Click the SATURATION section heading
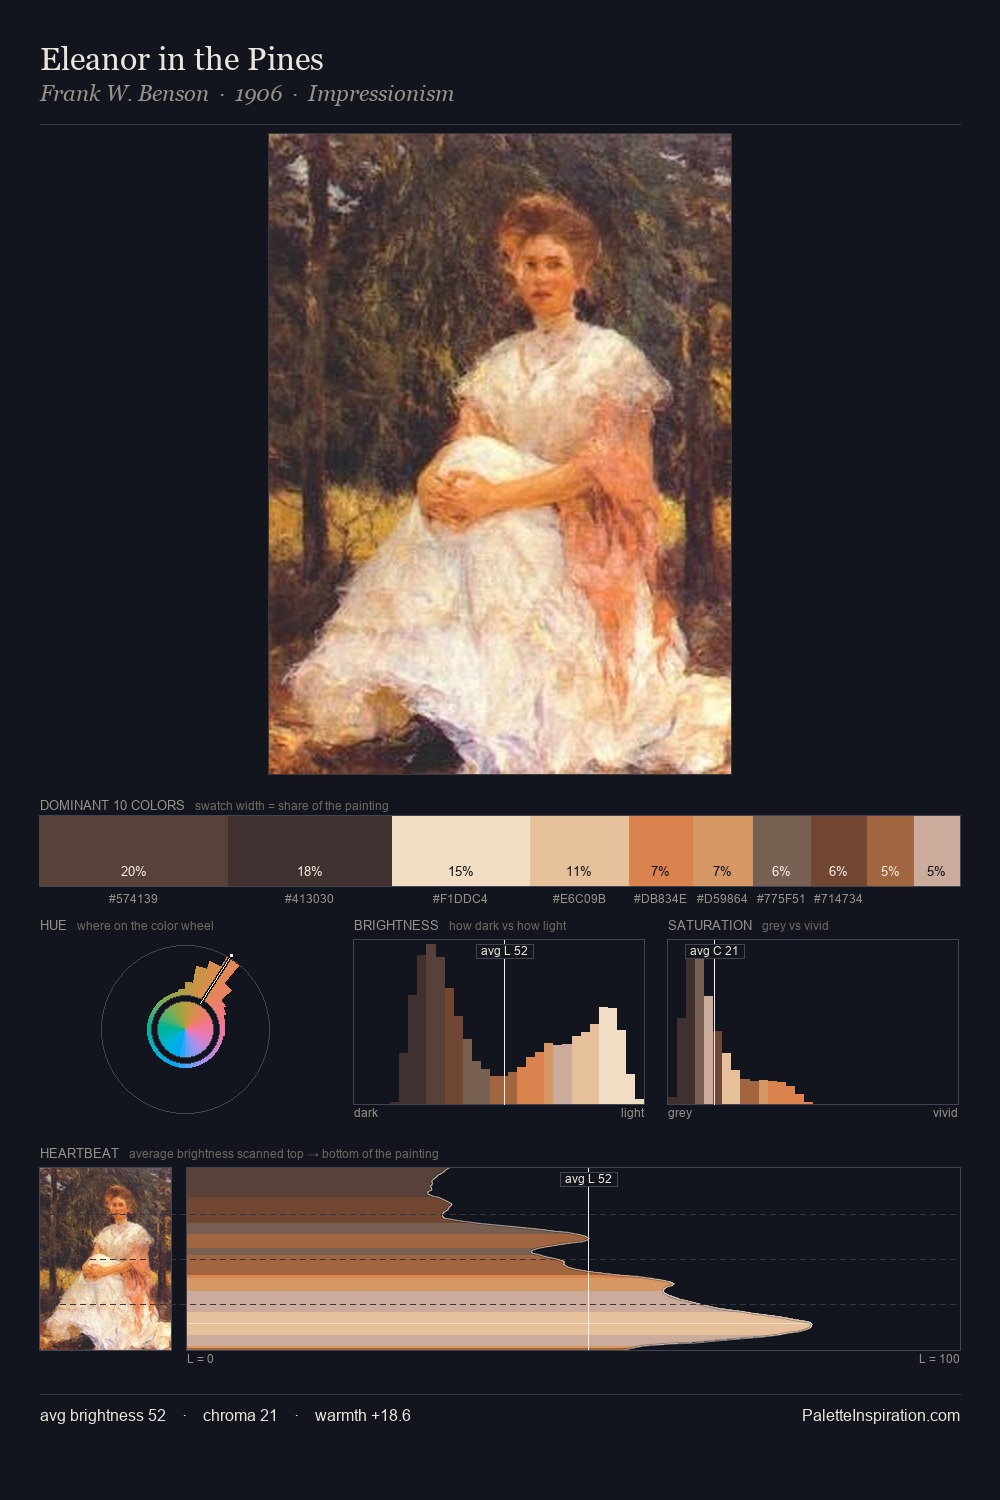This screenshot has height=1500, width=1000. click(710, 925)
